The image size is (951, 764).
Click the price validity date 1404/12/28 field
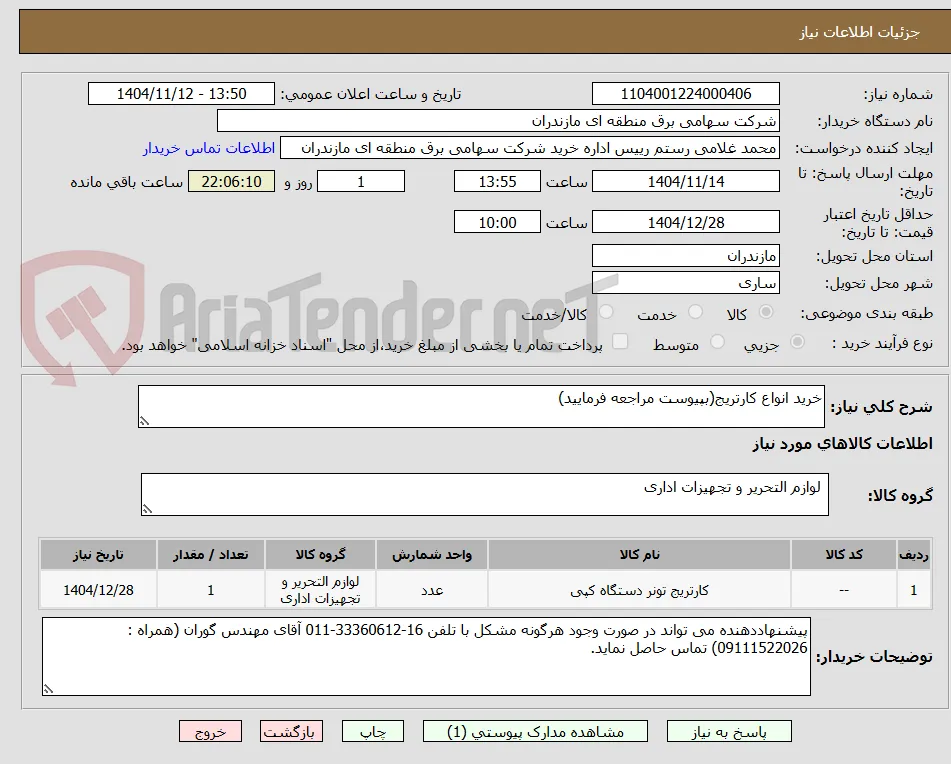(685, 223)
